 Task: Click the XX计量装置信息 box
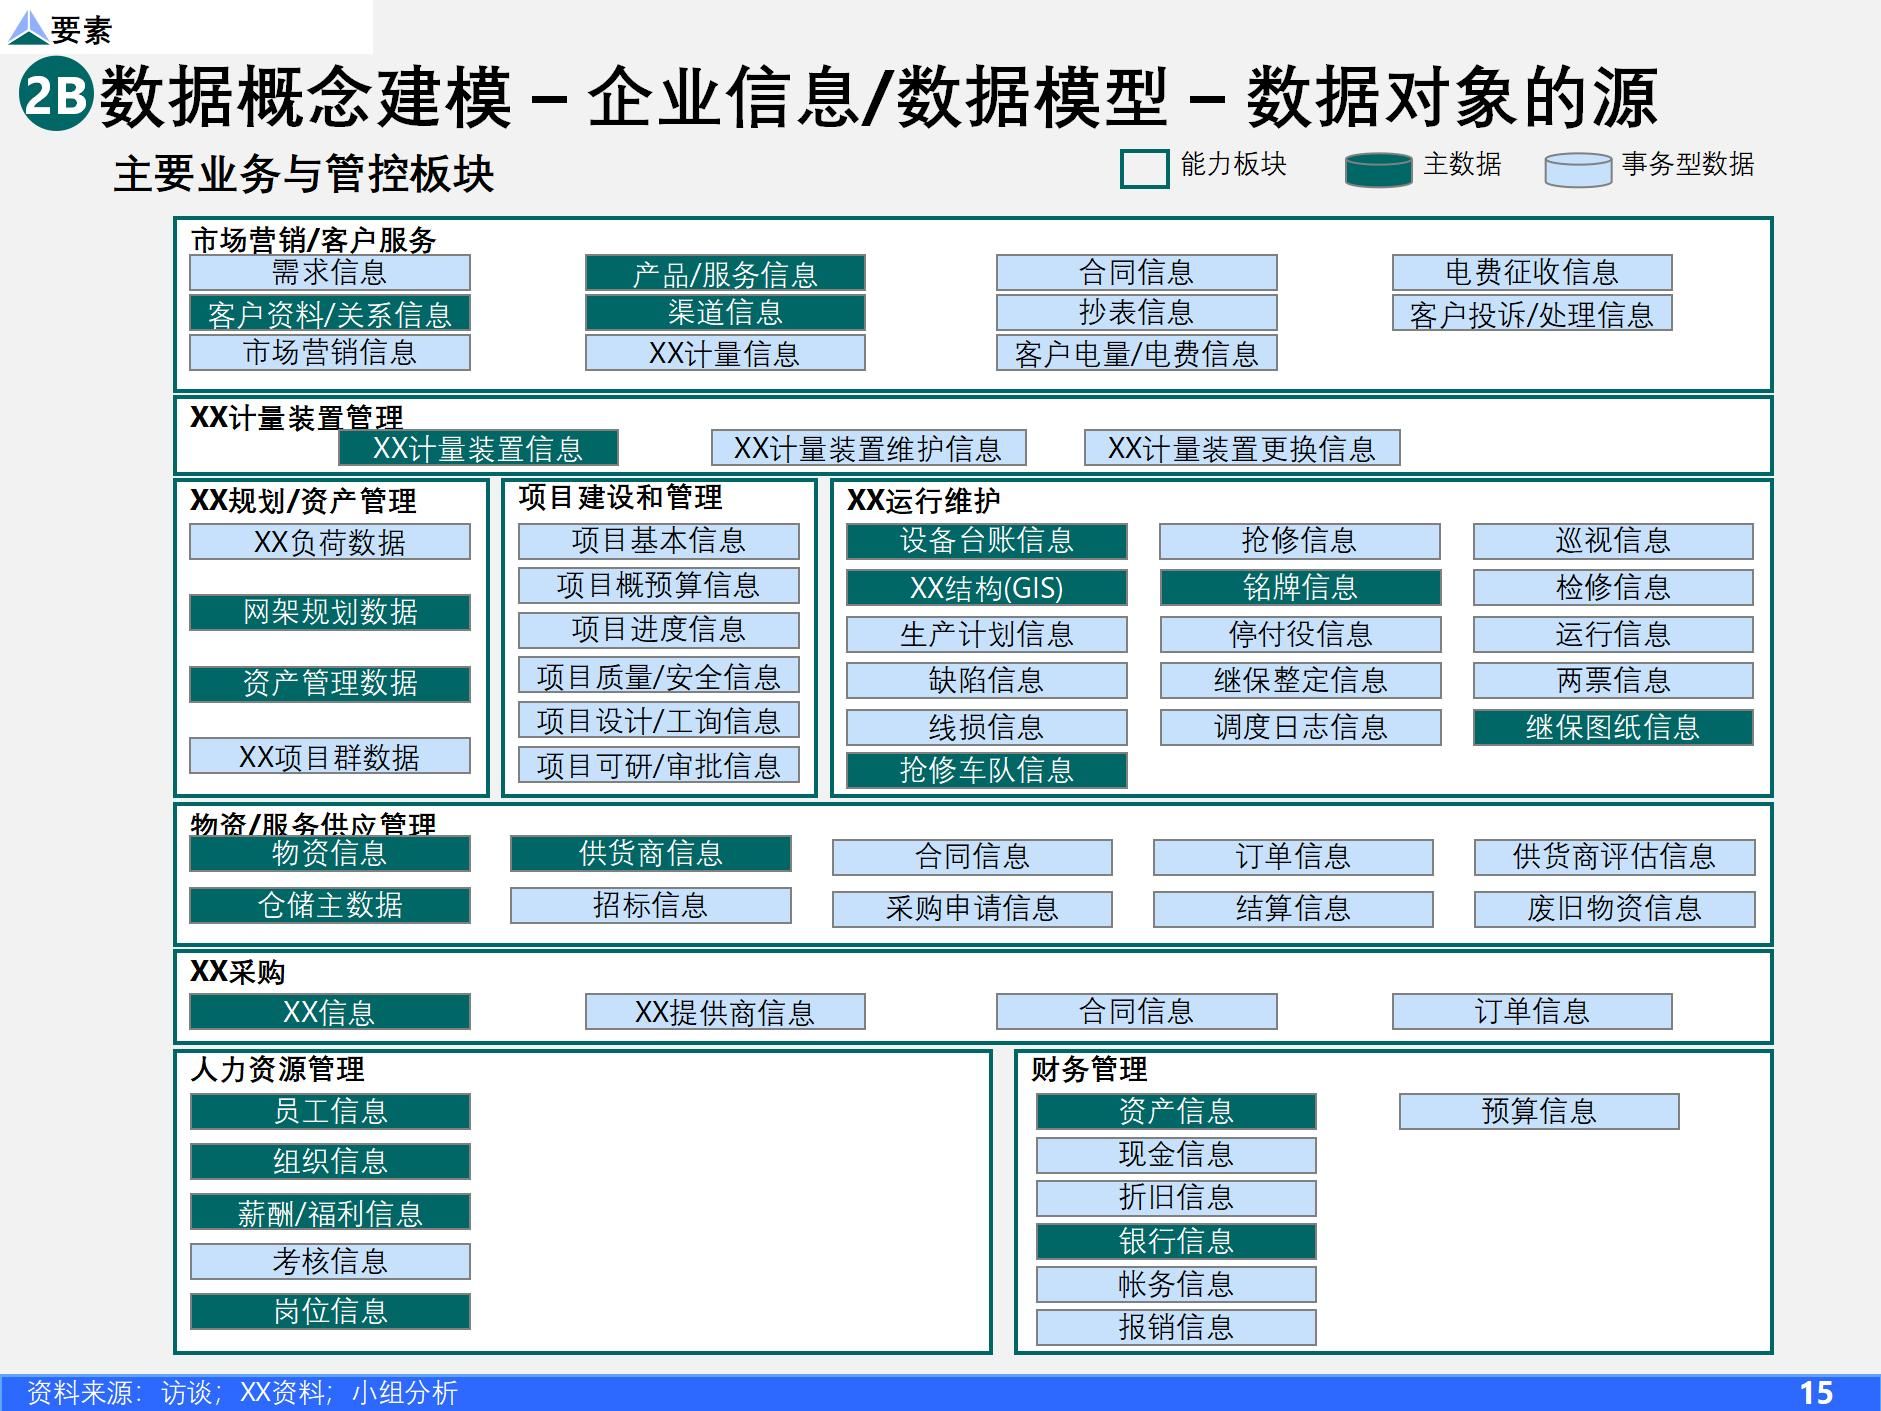[x=478, y=448]
